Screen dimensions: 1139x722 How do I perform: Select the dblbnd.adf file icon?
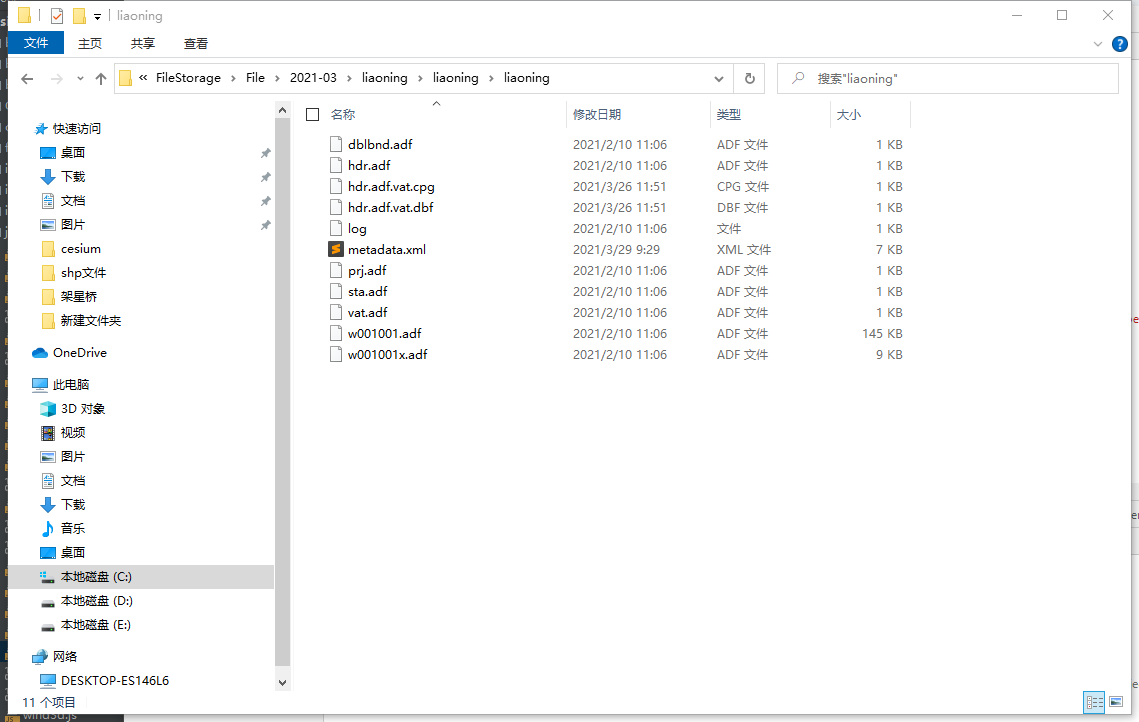point(336,144)
